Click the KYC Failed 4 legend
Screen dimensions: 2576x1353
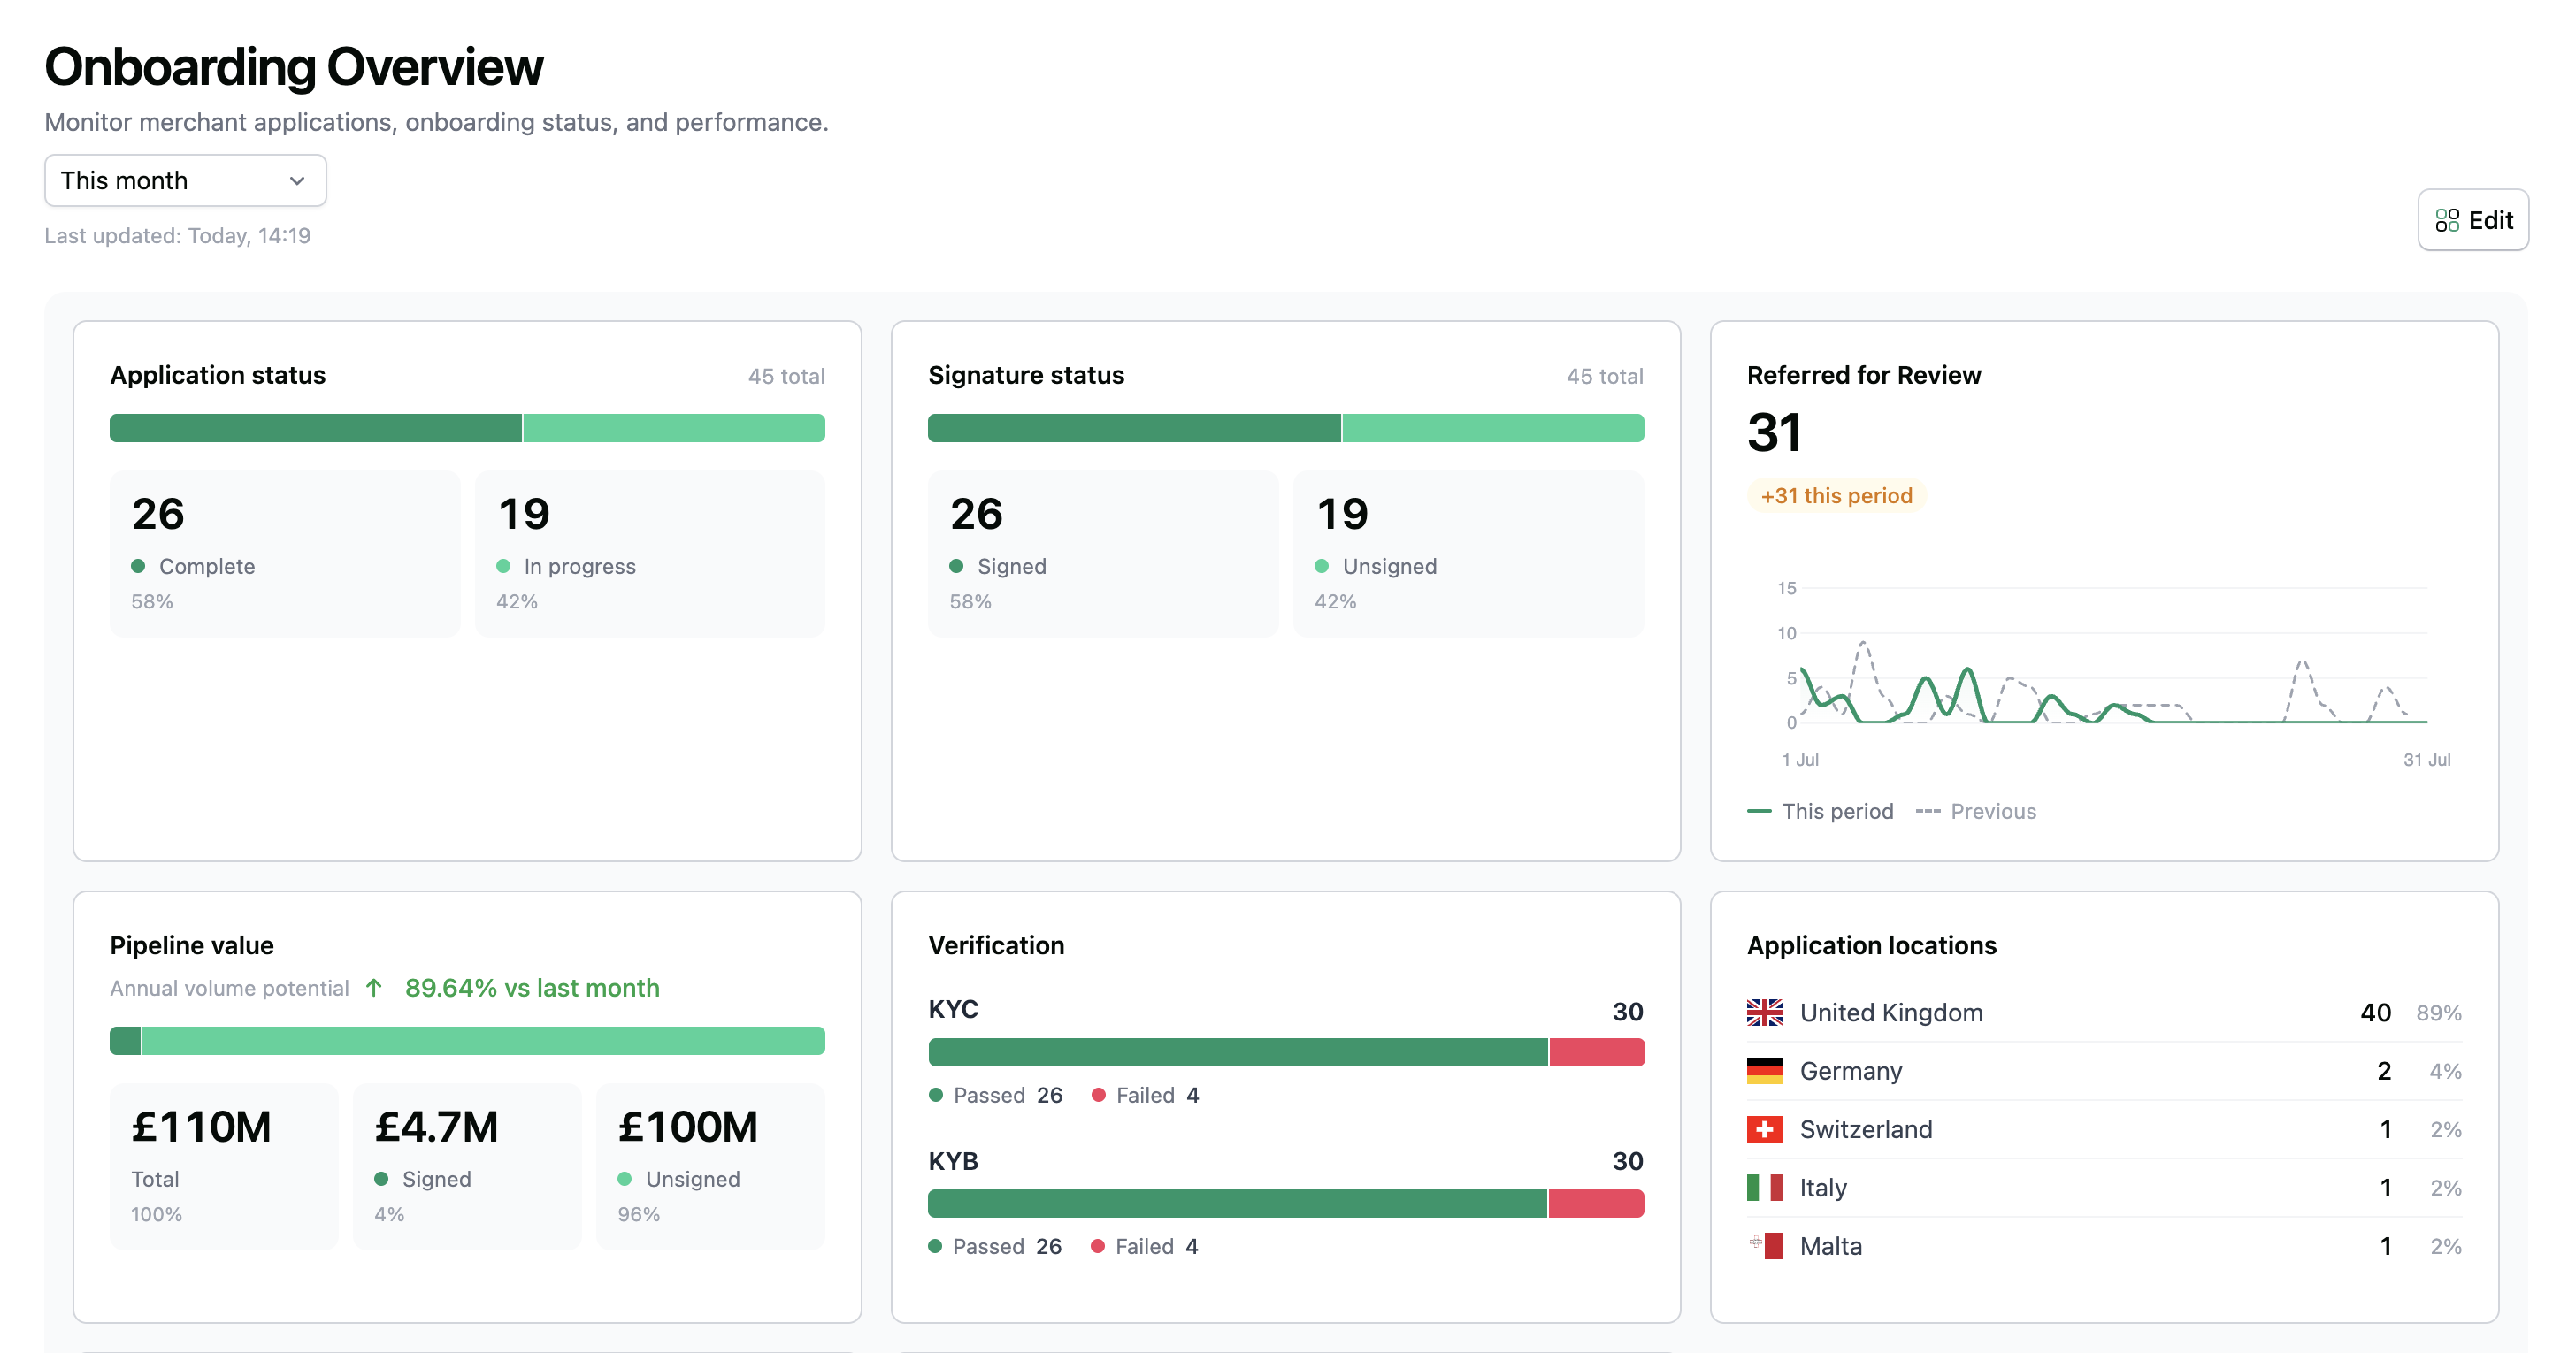(1145, 1095)
